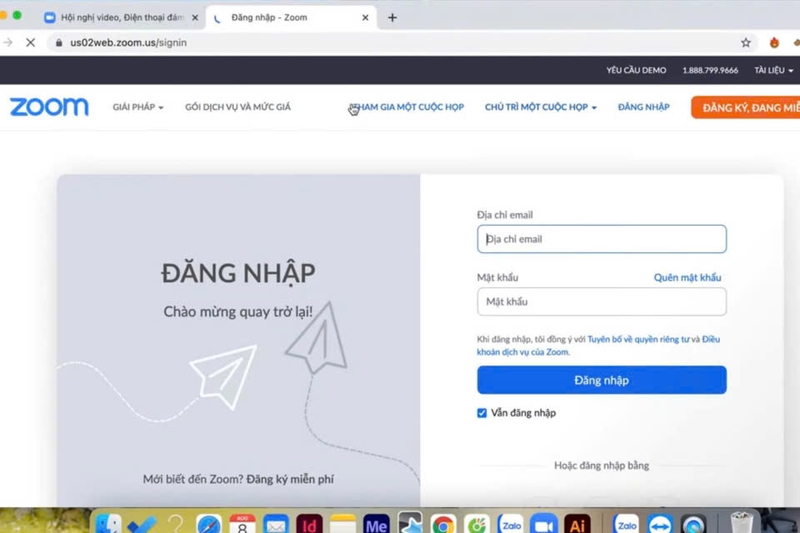The height and width of the screenshot is (533, 800).
Task: Open GÓI DỊCH VỤ VÀ MỨC GIÁ
Action: 238,107
